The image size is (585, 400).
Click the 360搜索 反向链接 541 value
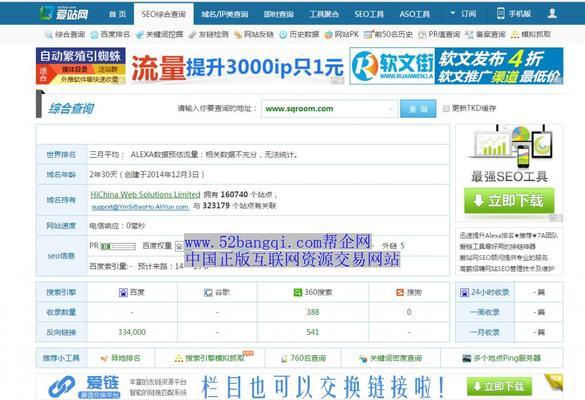(x=313, y=332)
